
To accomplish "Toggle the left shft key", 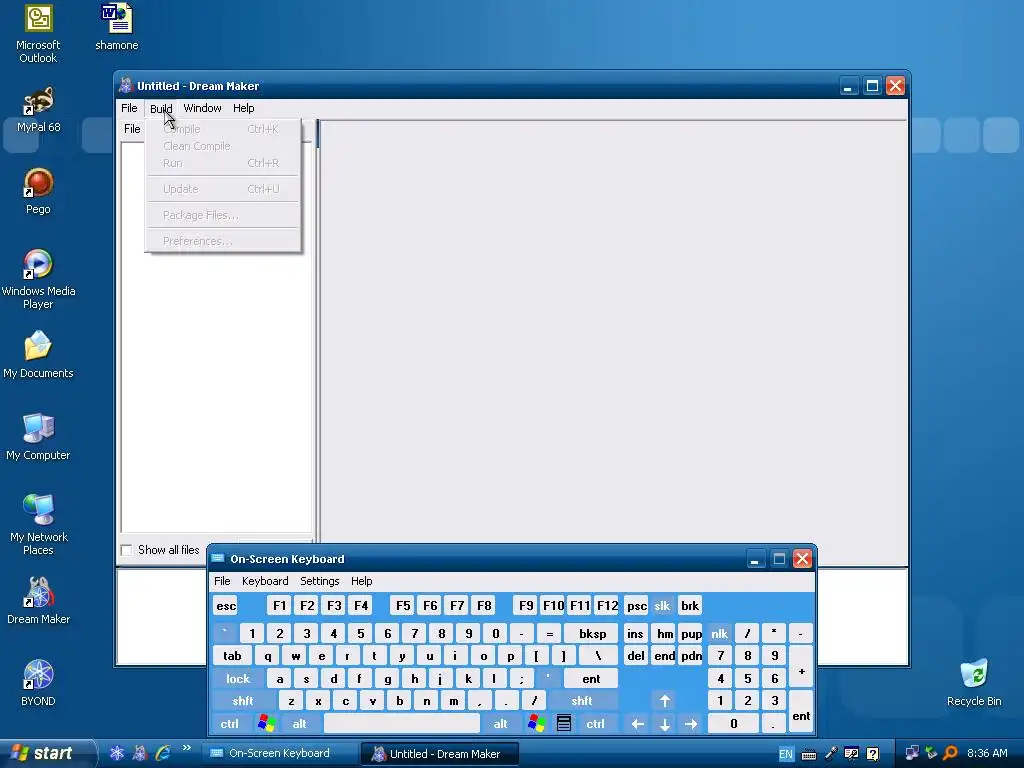I will coord(243,701).
